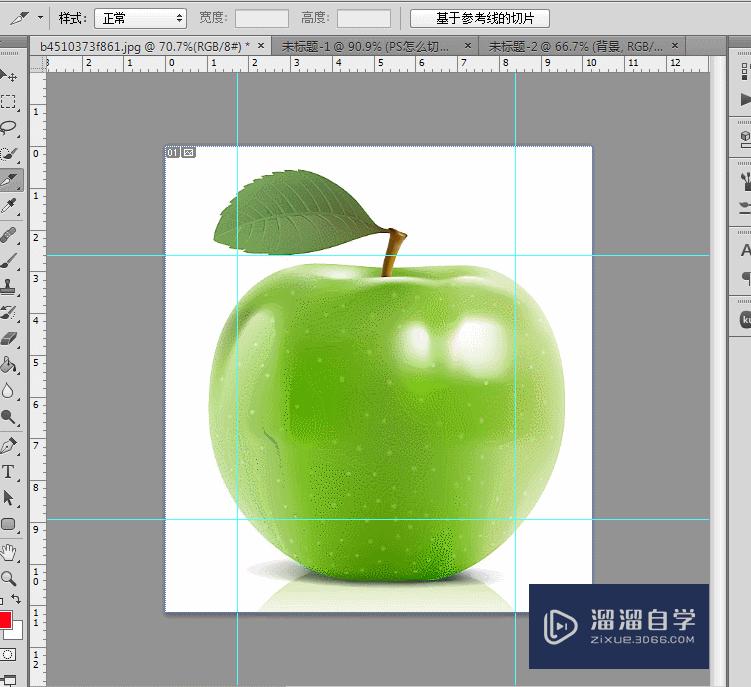Open the white background color picker
This screenshot has width=751, height=687.
[x=17, y=632]
